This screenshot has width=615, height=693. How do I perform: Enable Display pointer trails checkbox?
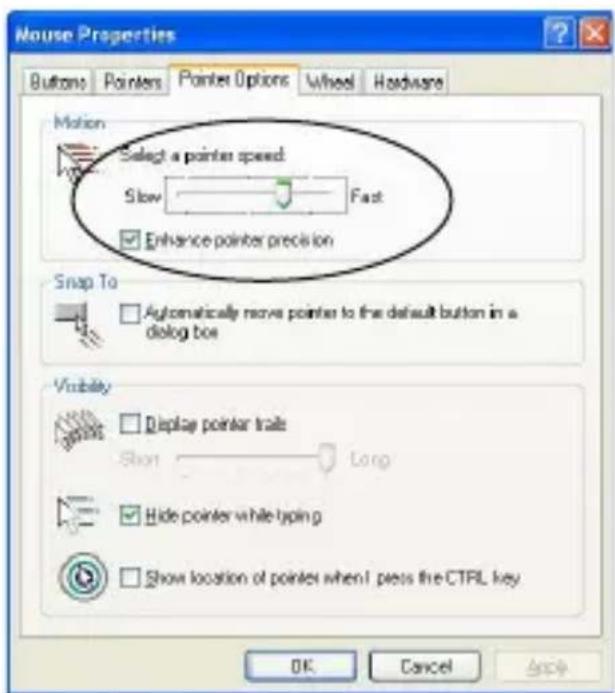pyautogui.click(x=130, y=423)
